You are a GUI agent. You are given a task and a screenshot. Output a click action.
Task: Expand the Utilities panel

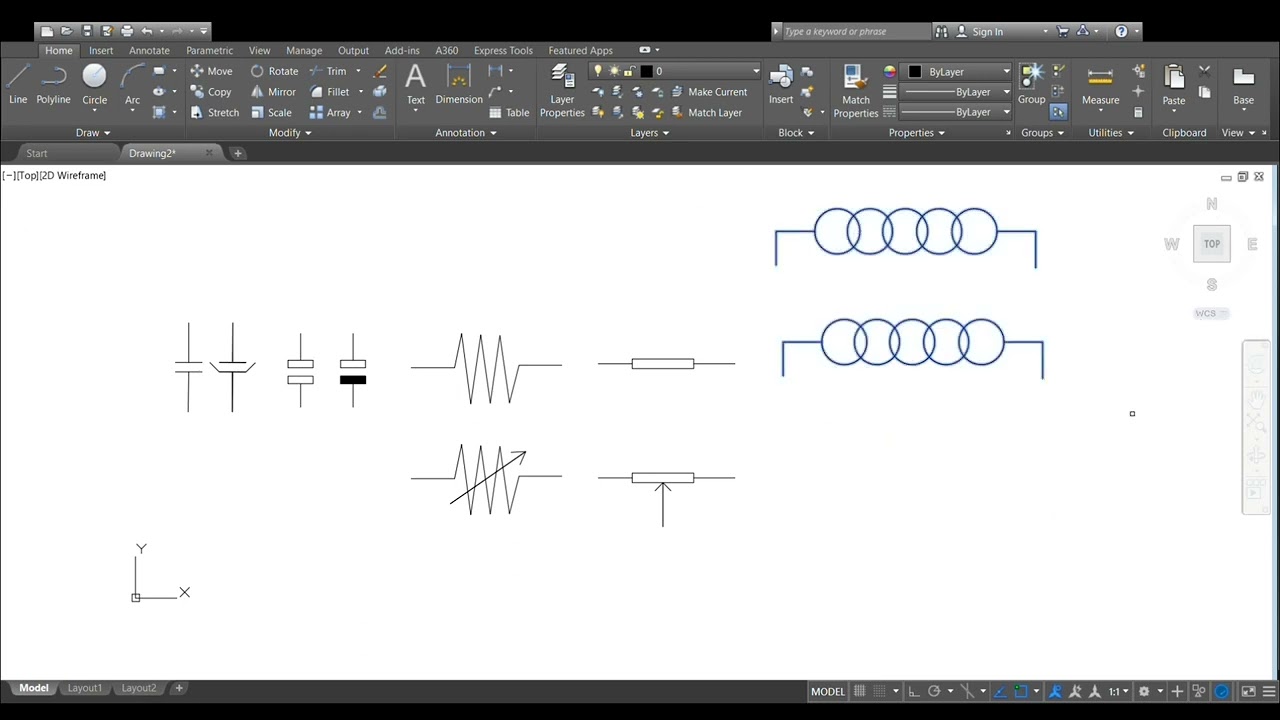(1111, 132)
